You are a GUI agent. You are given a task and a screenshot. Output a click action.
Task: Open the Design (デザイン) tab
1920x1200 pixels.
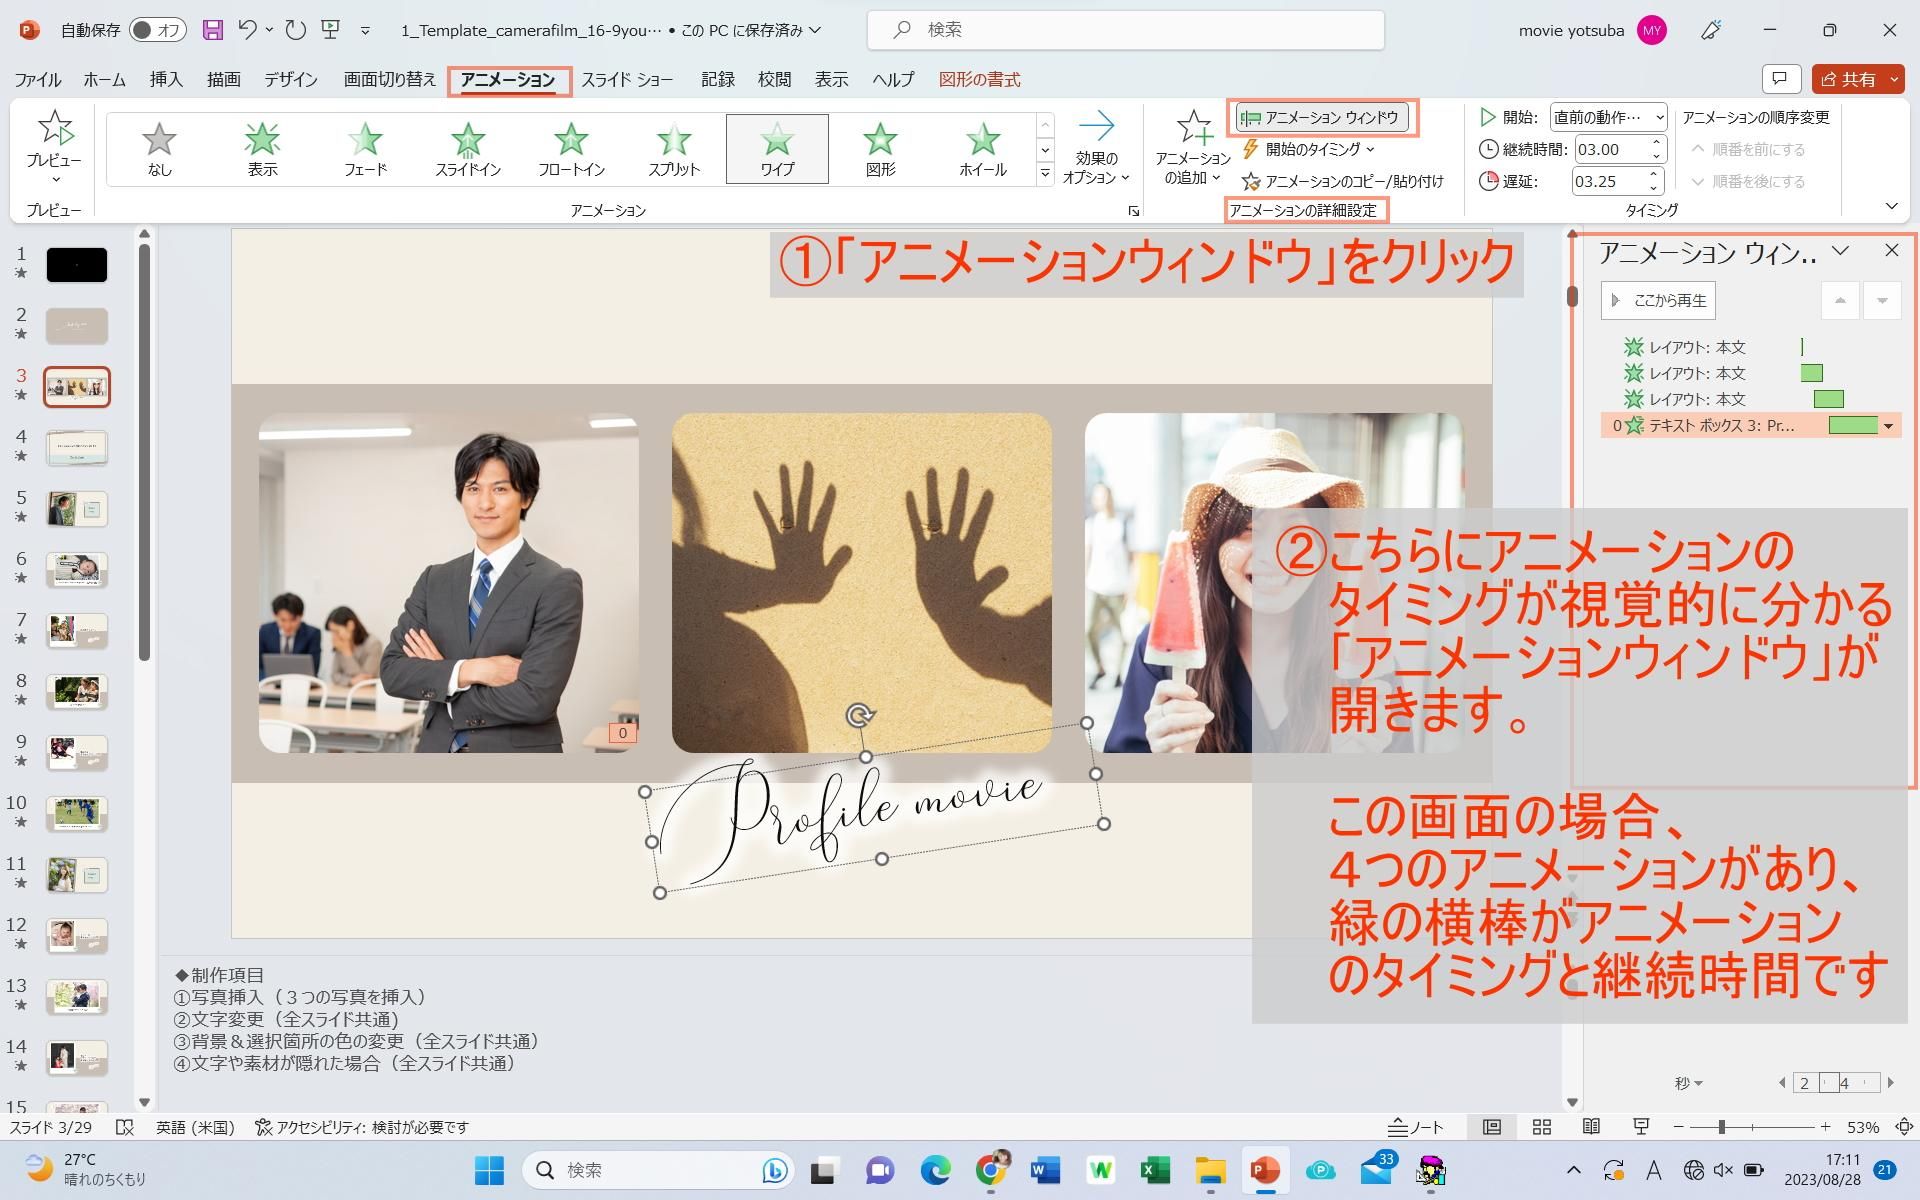coord(291,80)
